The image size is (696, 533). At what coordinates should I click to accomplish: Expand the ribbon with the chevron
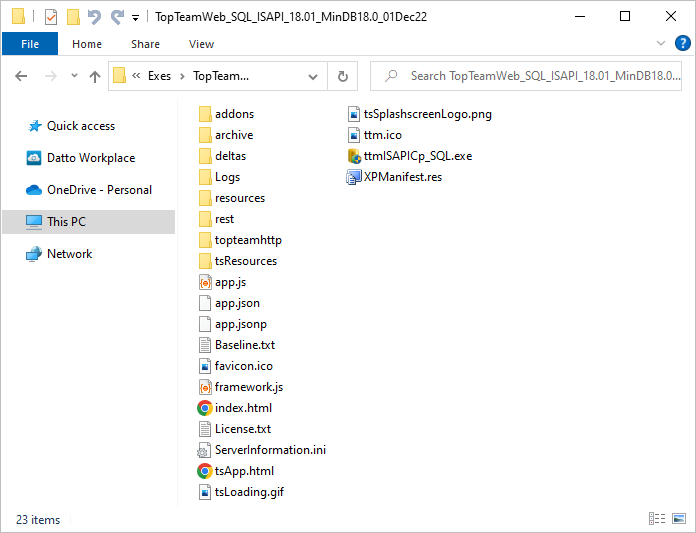[660, 43]
